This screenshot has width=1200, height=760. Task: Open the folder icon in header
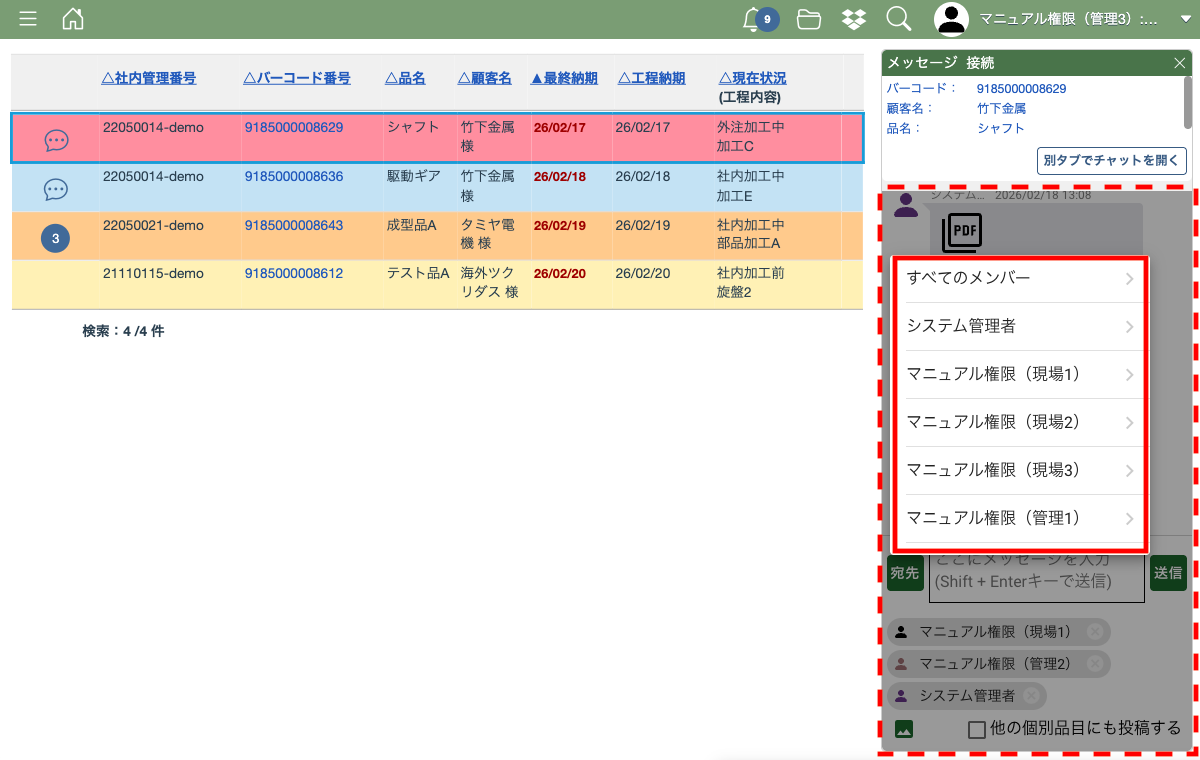pos(809,19)
